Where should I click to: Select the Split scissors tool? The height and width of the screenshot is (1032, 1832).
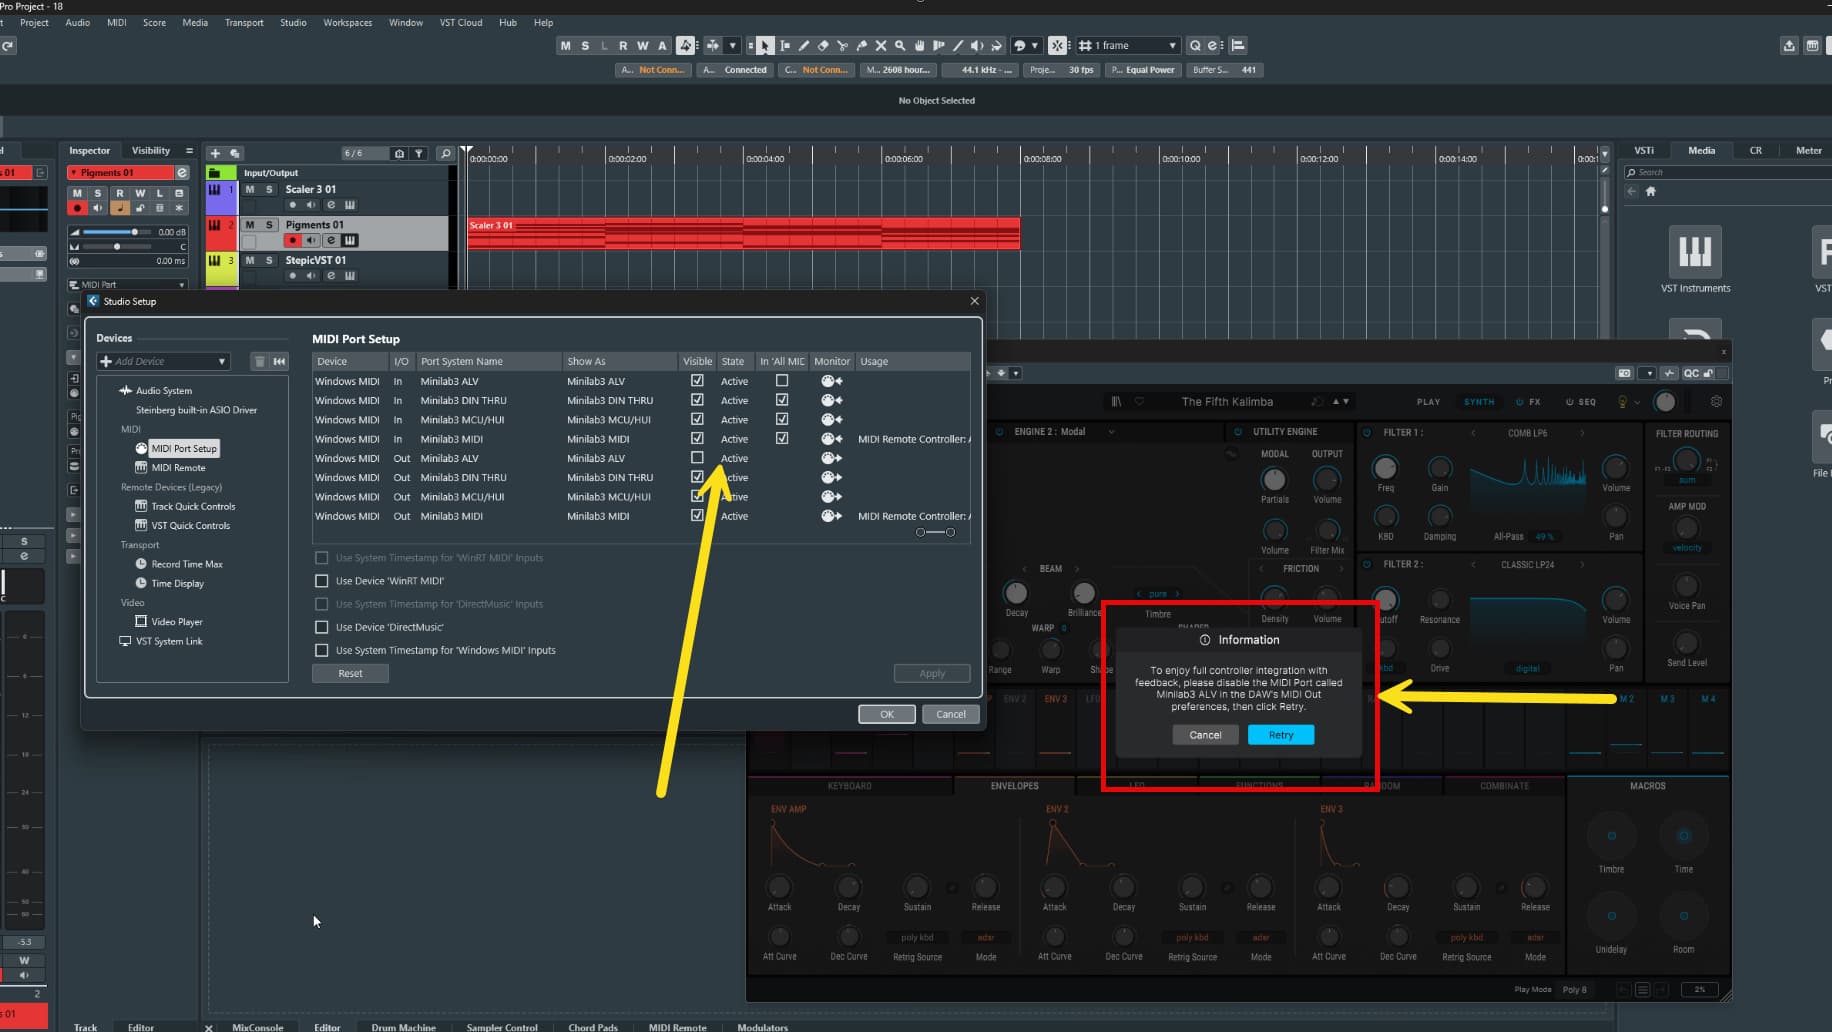pyautogui.click(x=842, y=45)
